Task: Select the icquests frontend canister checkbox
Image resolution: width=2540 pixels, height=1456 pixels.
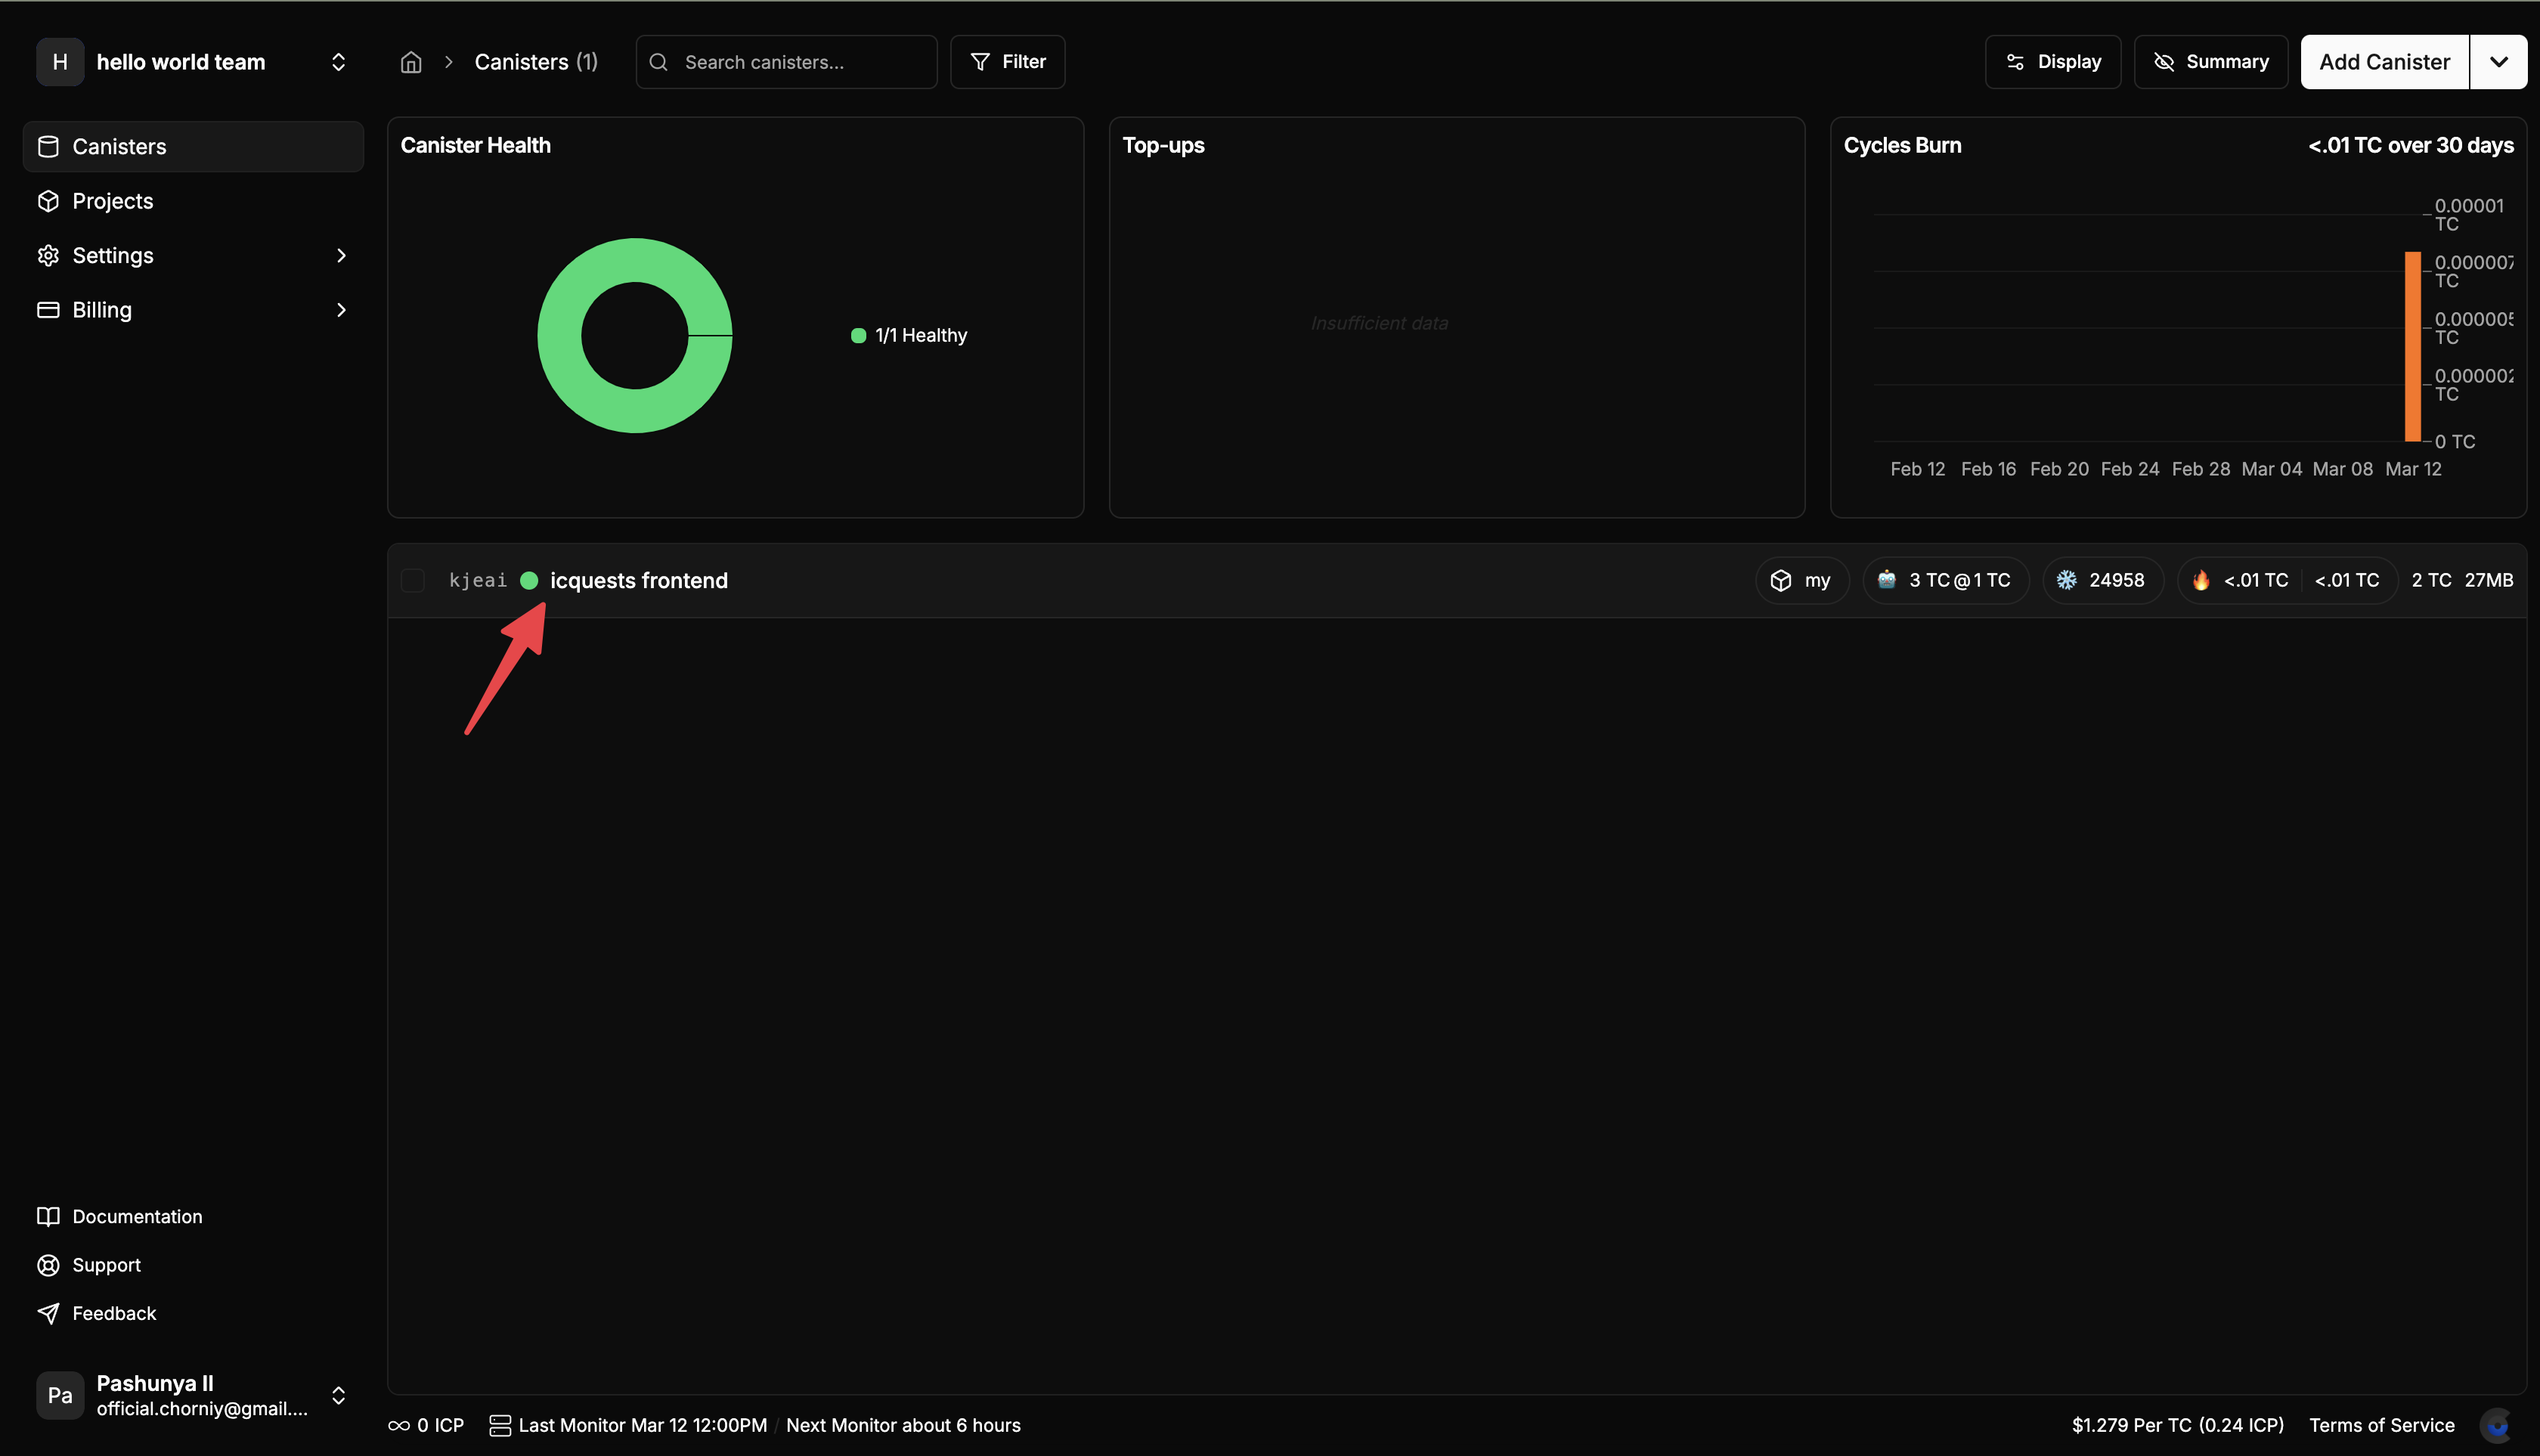Action: point(412,580)
